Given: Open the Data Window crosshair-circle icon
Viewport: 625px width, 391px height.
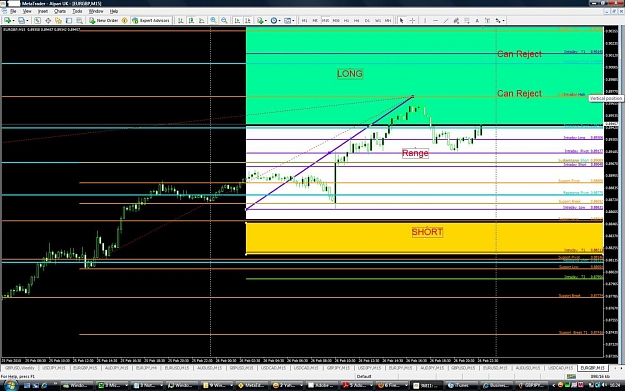Looking at the screenshot, I should [48, 20].
